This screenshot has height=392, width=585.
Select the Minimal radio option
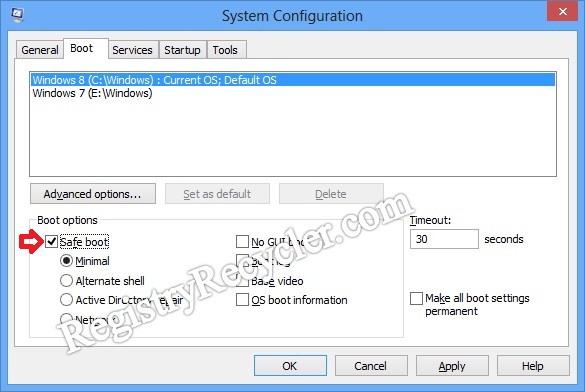(x=66, y=261)
